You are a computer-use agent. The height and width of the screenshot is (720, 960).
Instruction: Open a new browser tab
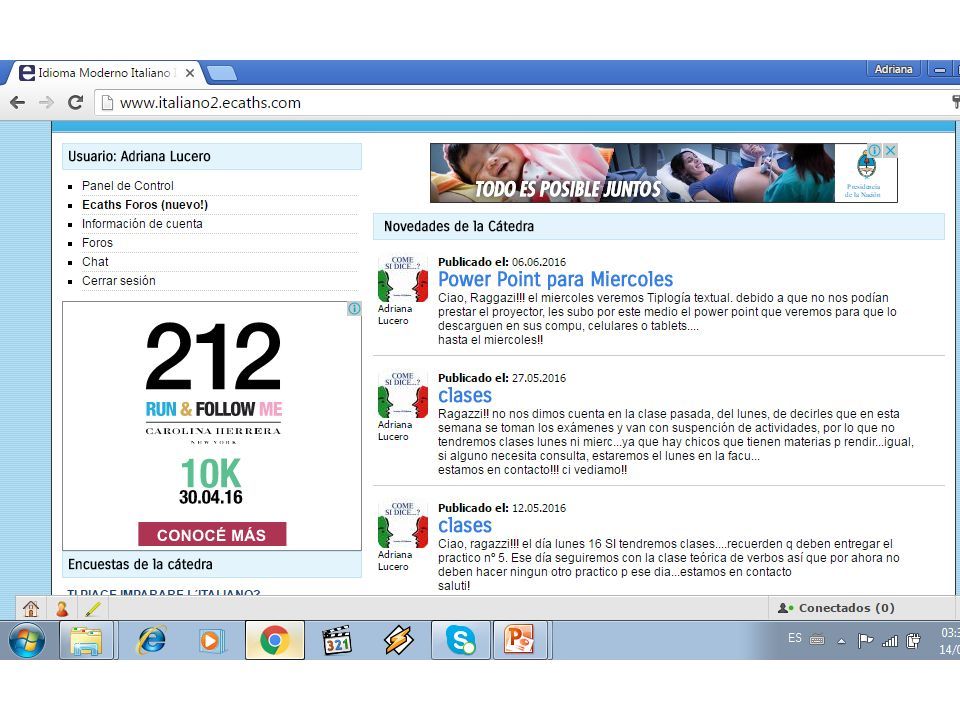(x=222, y=73)
